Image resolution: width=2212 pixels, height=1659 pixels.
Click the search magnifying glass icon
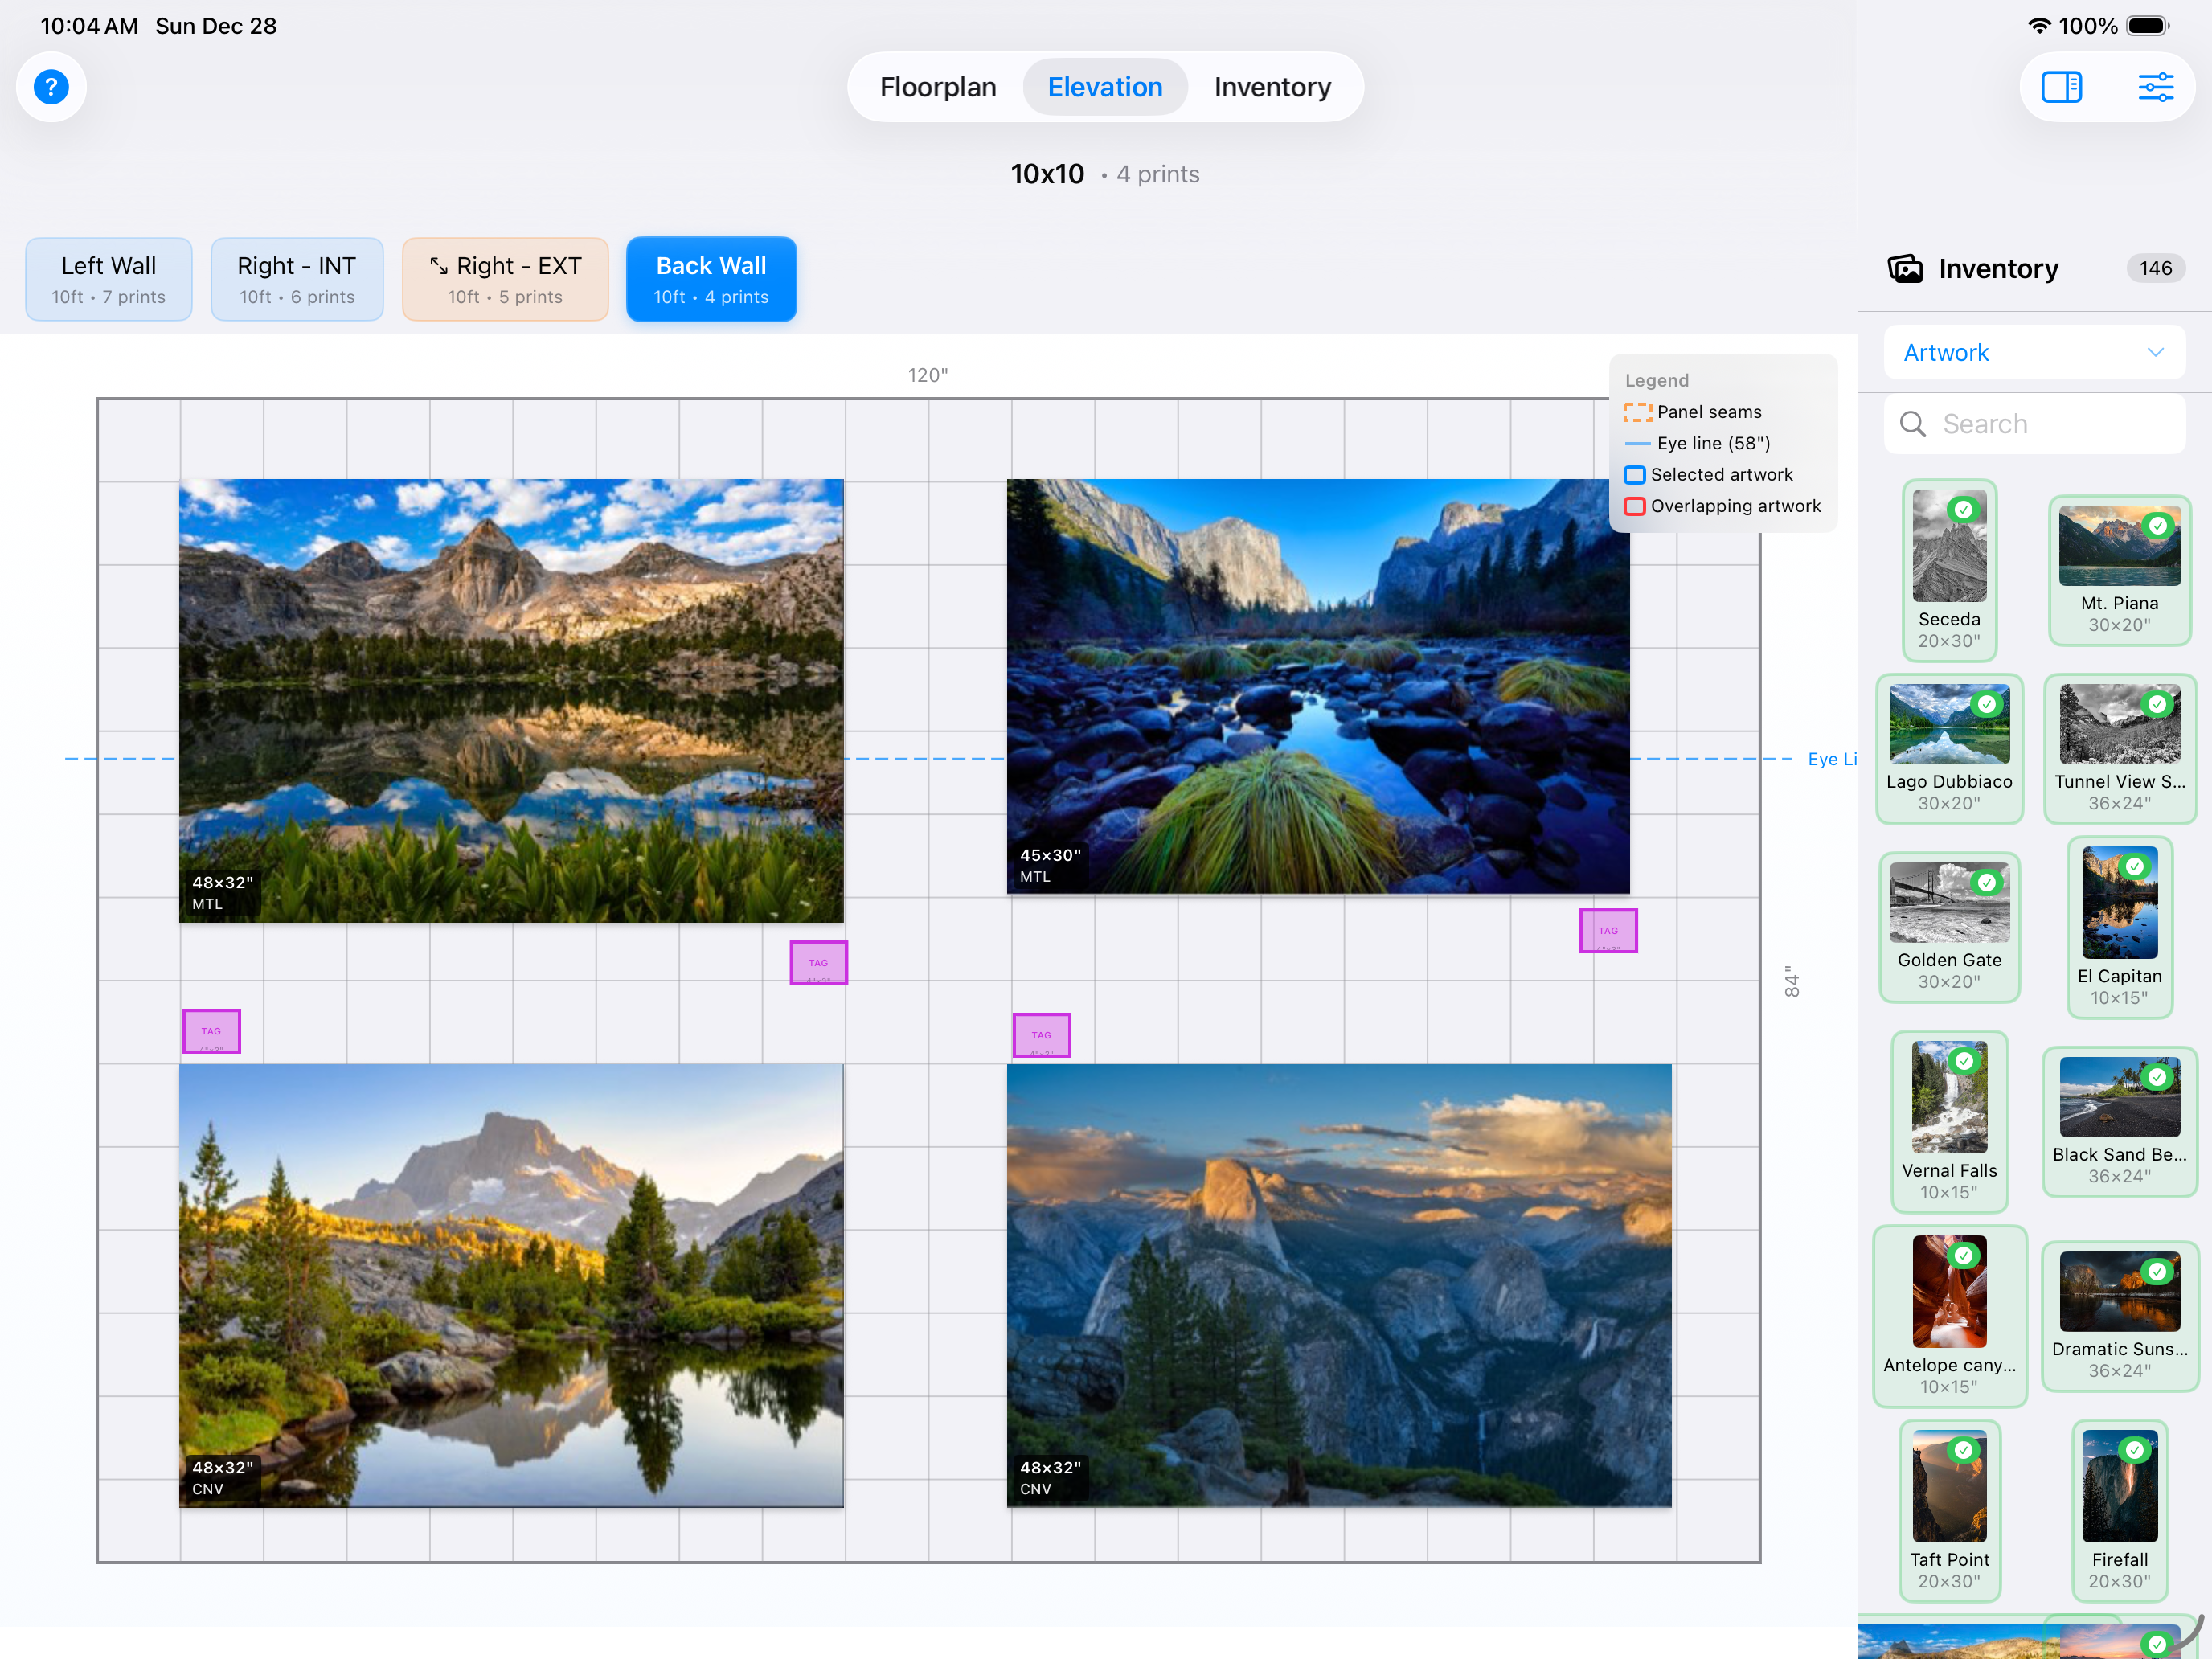(x=1912, y=424)
